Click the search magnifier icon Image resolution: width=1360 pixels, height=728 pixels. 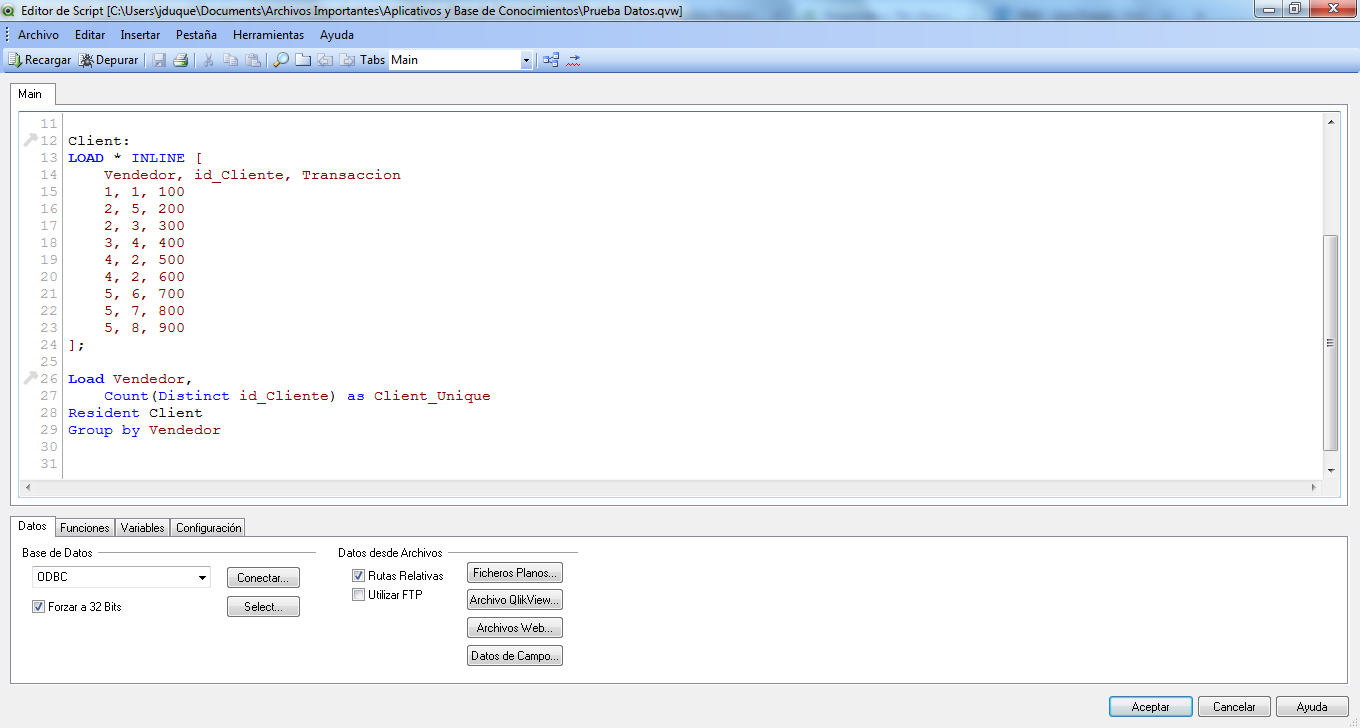coord(281,60)
